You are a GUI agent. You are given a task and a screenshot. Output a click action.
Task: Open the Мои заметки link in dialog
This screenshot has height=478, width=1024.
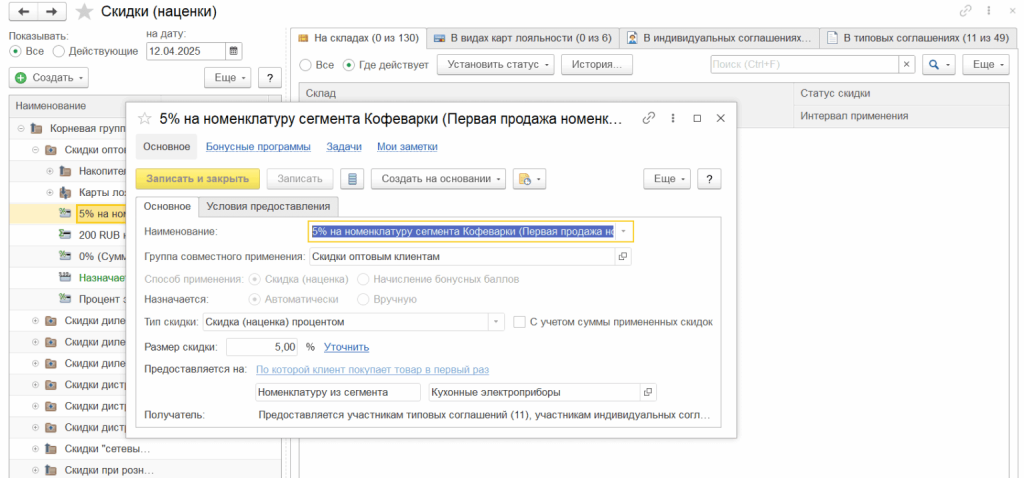408,147
